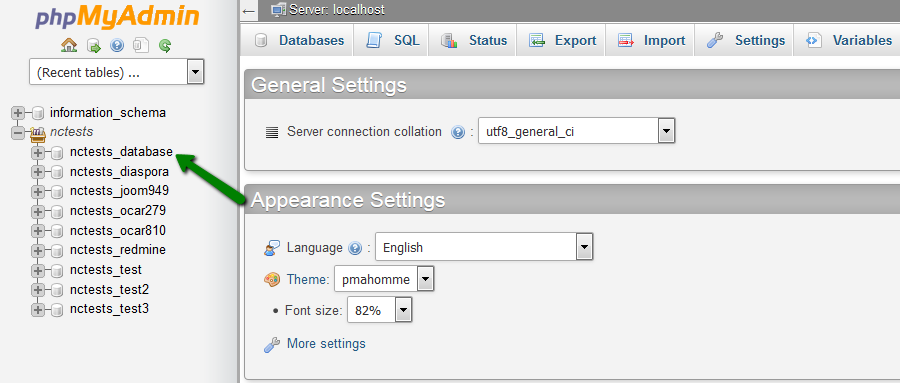Click the help icon next to Server connection collation
The height and width of the screenshot is (383, 900).
tap(458, 133)
